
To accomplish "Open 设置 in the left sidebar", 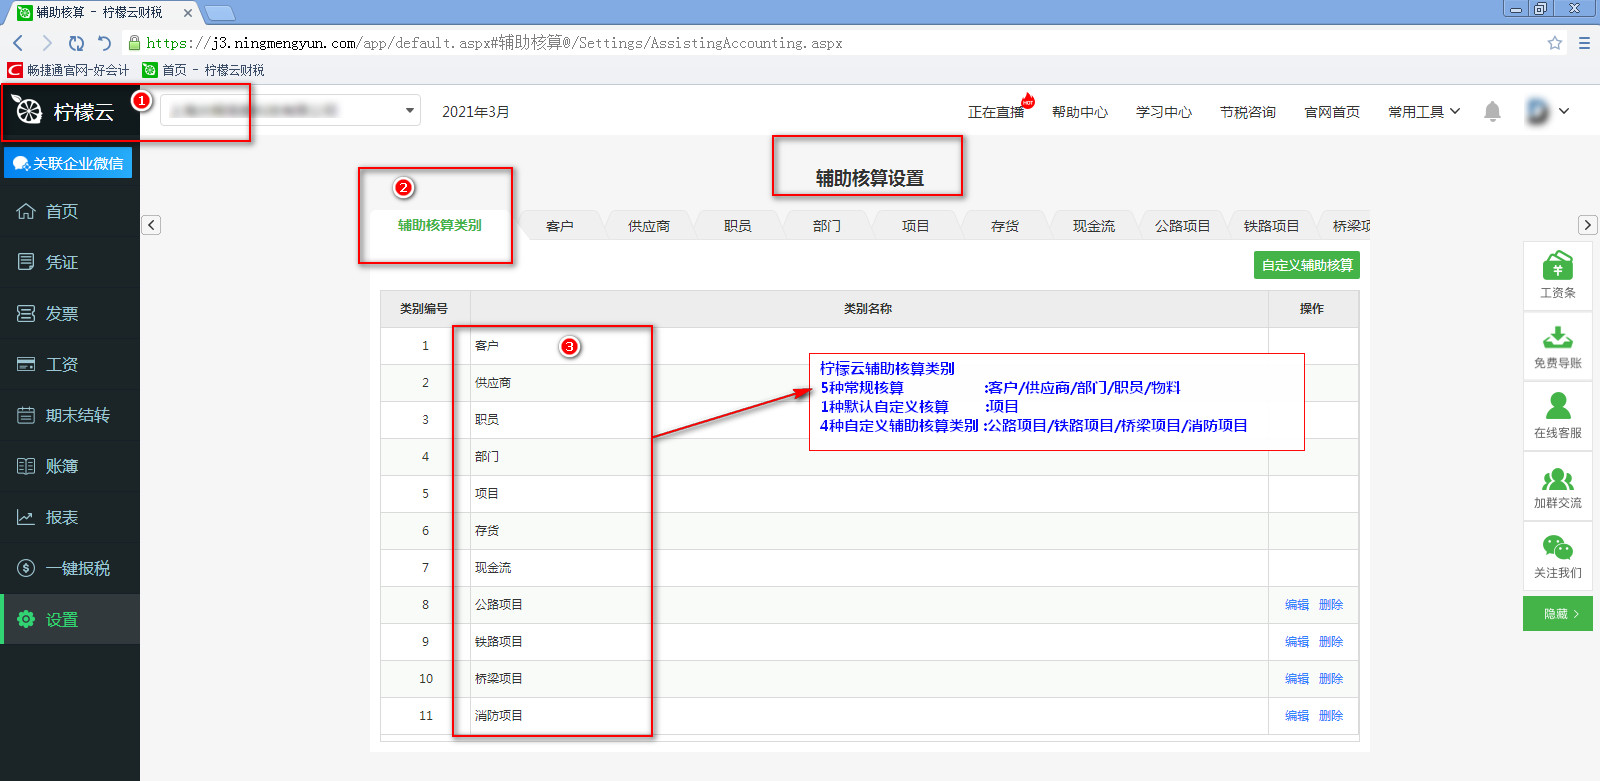I will [62, 620].
